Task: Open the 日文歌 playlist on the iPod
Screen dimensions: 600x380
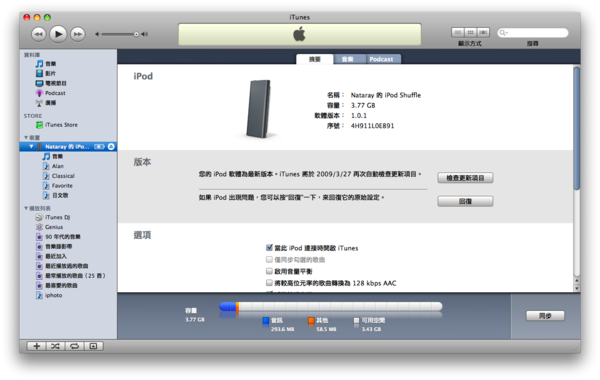Action: pos(55,195)
